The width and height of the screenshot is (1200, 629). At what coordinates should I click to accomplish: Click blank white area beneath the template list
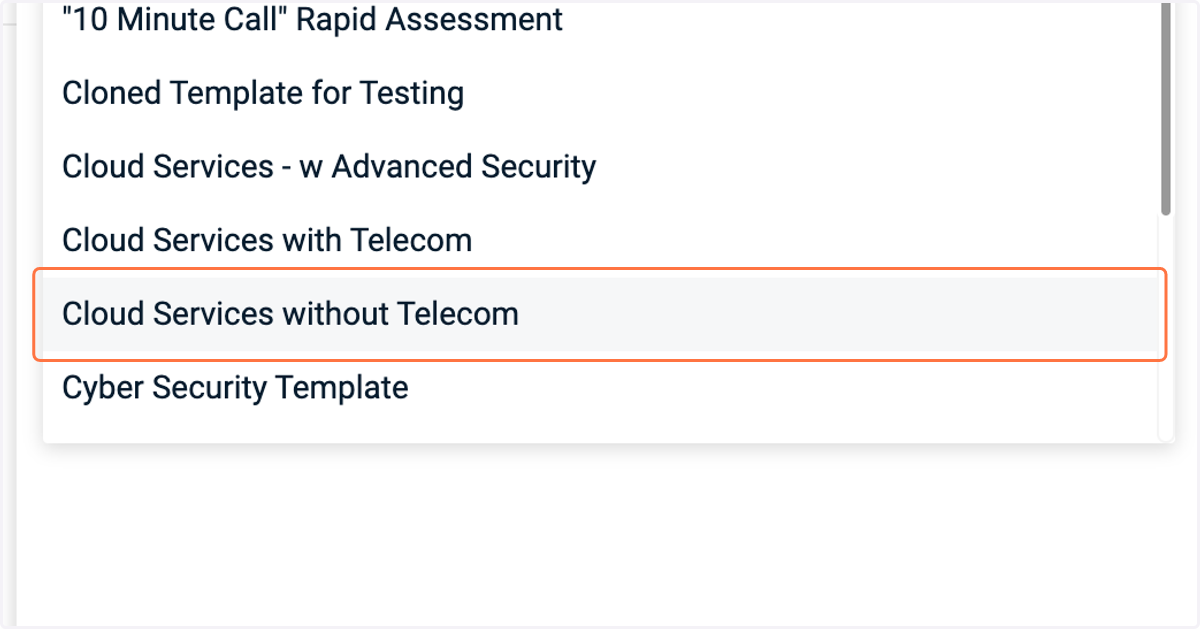[600, 535]
